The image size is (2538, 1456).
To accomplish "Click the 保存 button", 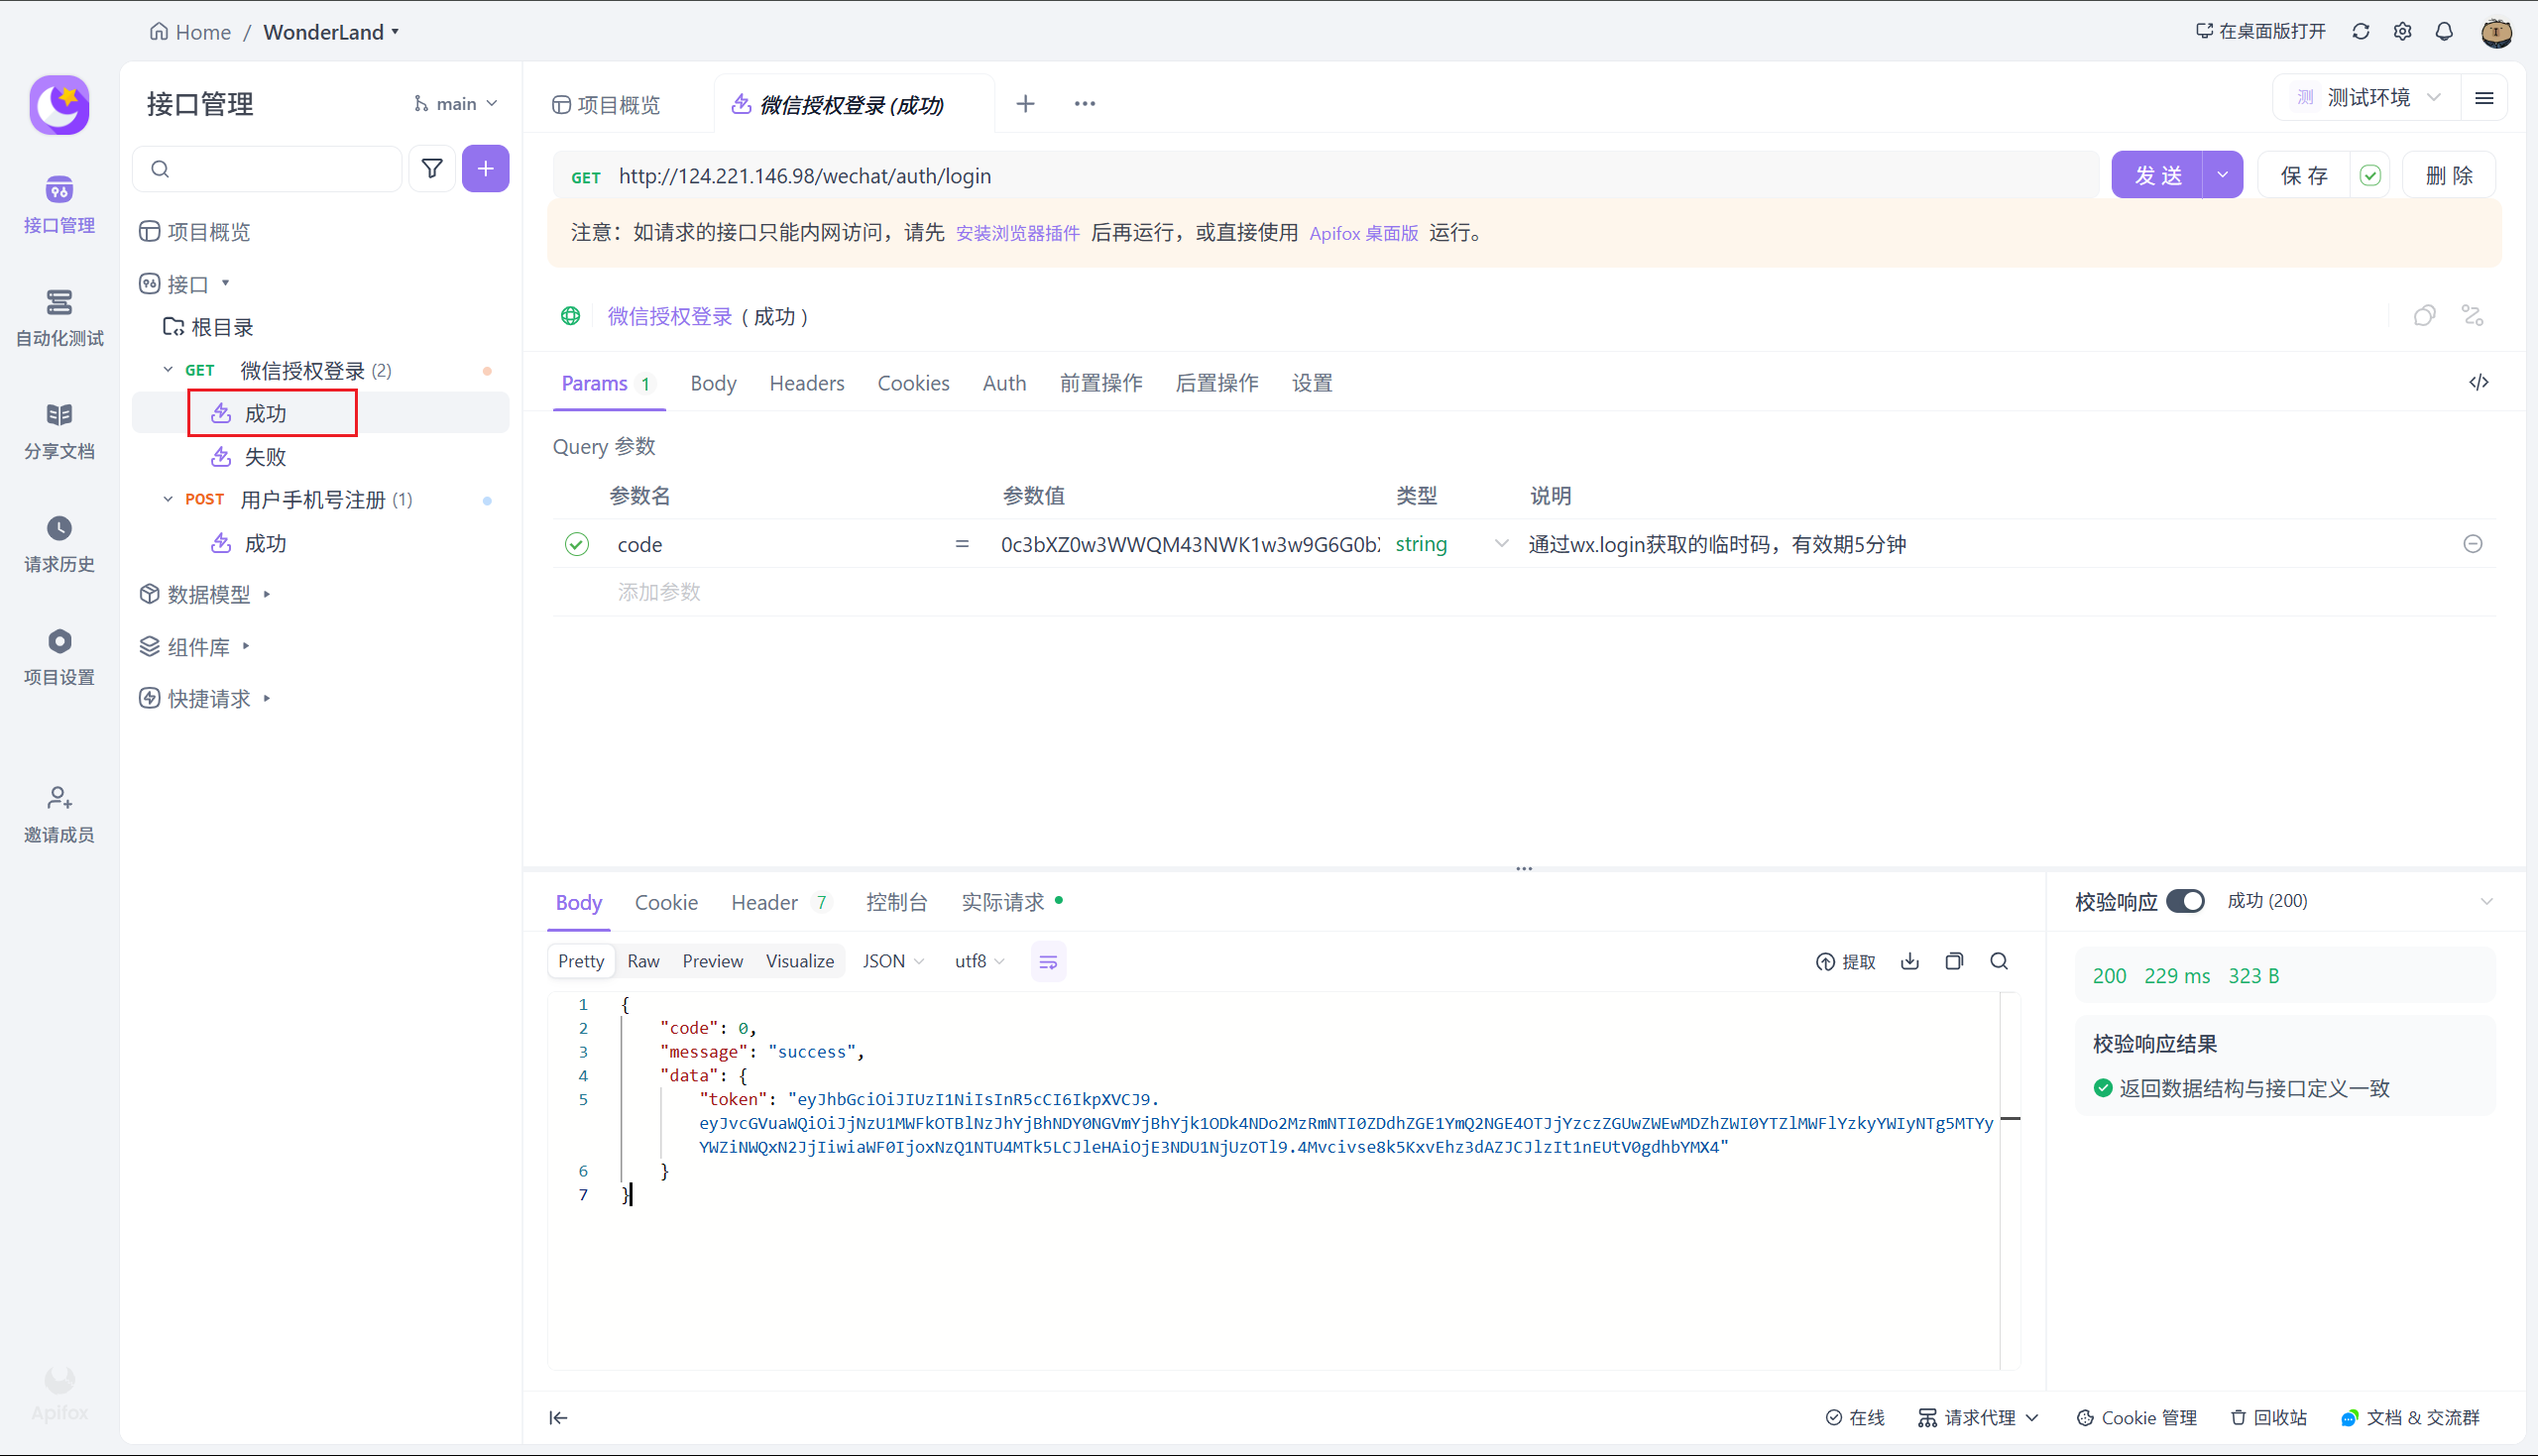I will pyautogui.click(x=2304, y=175).
